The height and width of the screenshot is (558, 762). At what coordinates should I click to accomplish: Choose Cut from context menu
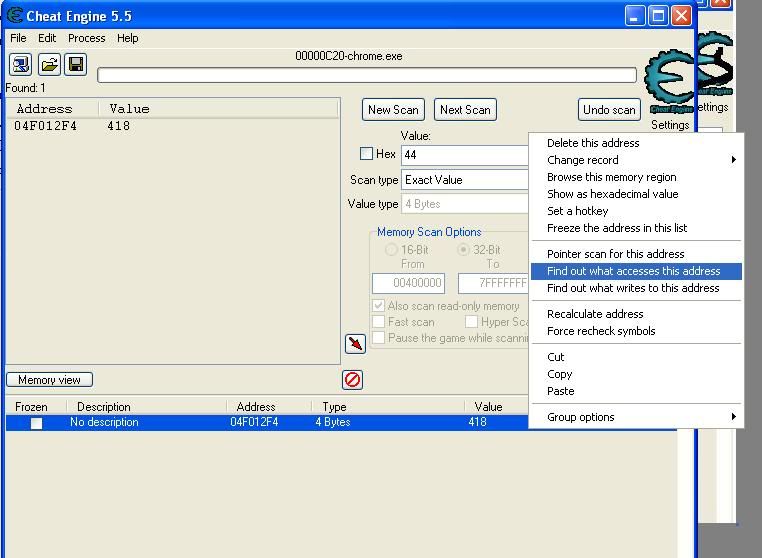[637, 357]
